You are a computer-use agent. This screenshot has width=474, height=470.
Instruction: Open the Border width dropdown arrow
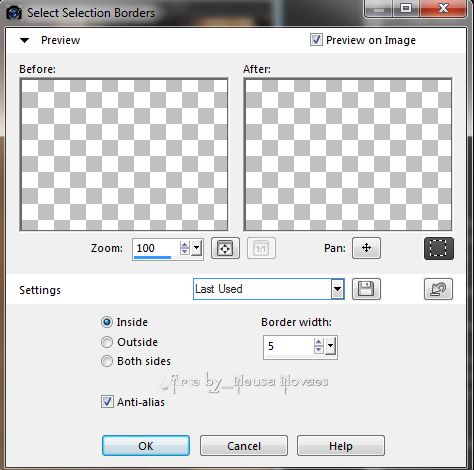point(330,347)
